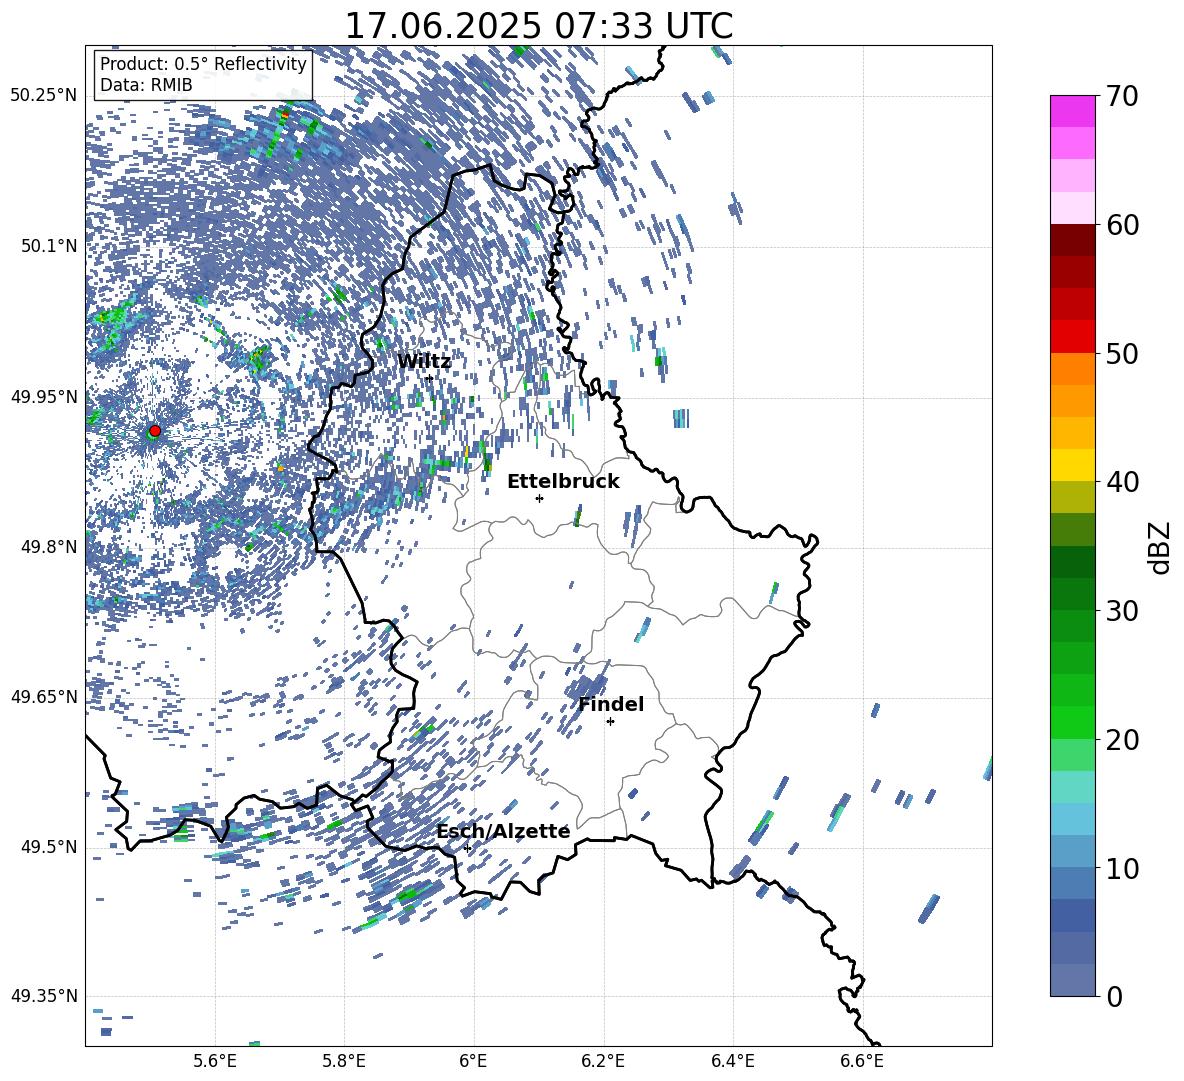Click the colorbar tick value 60
The image size is (1184, 1081).
(x=1122, y=225)
